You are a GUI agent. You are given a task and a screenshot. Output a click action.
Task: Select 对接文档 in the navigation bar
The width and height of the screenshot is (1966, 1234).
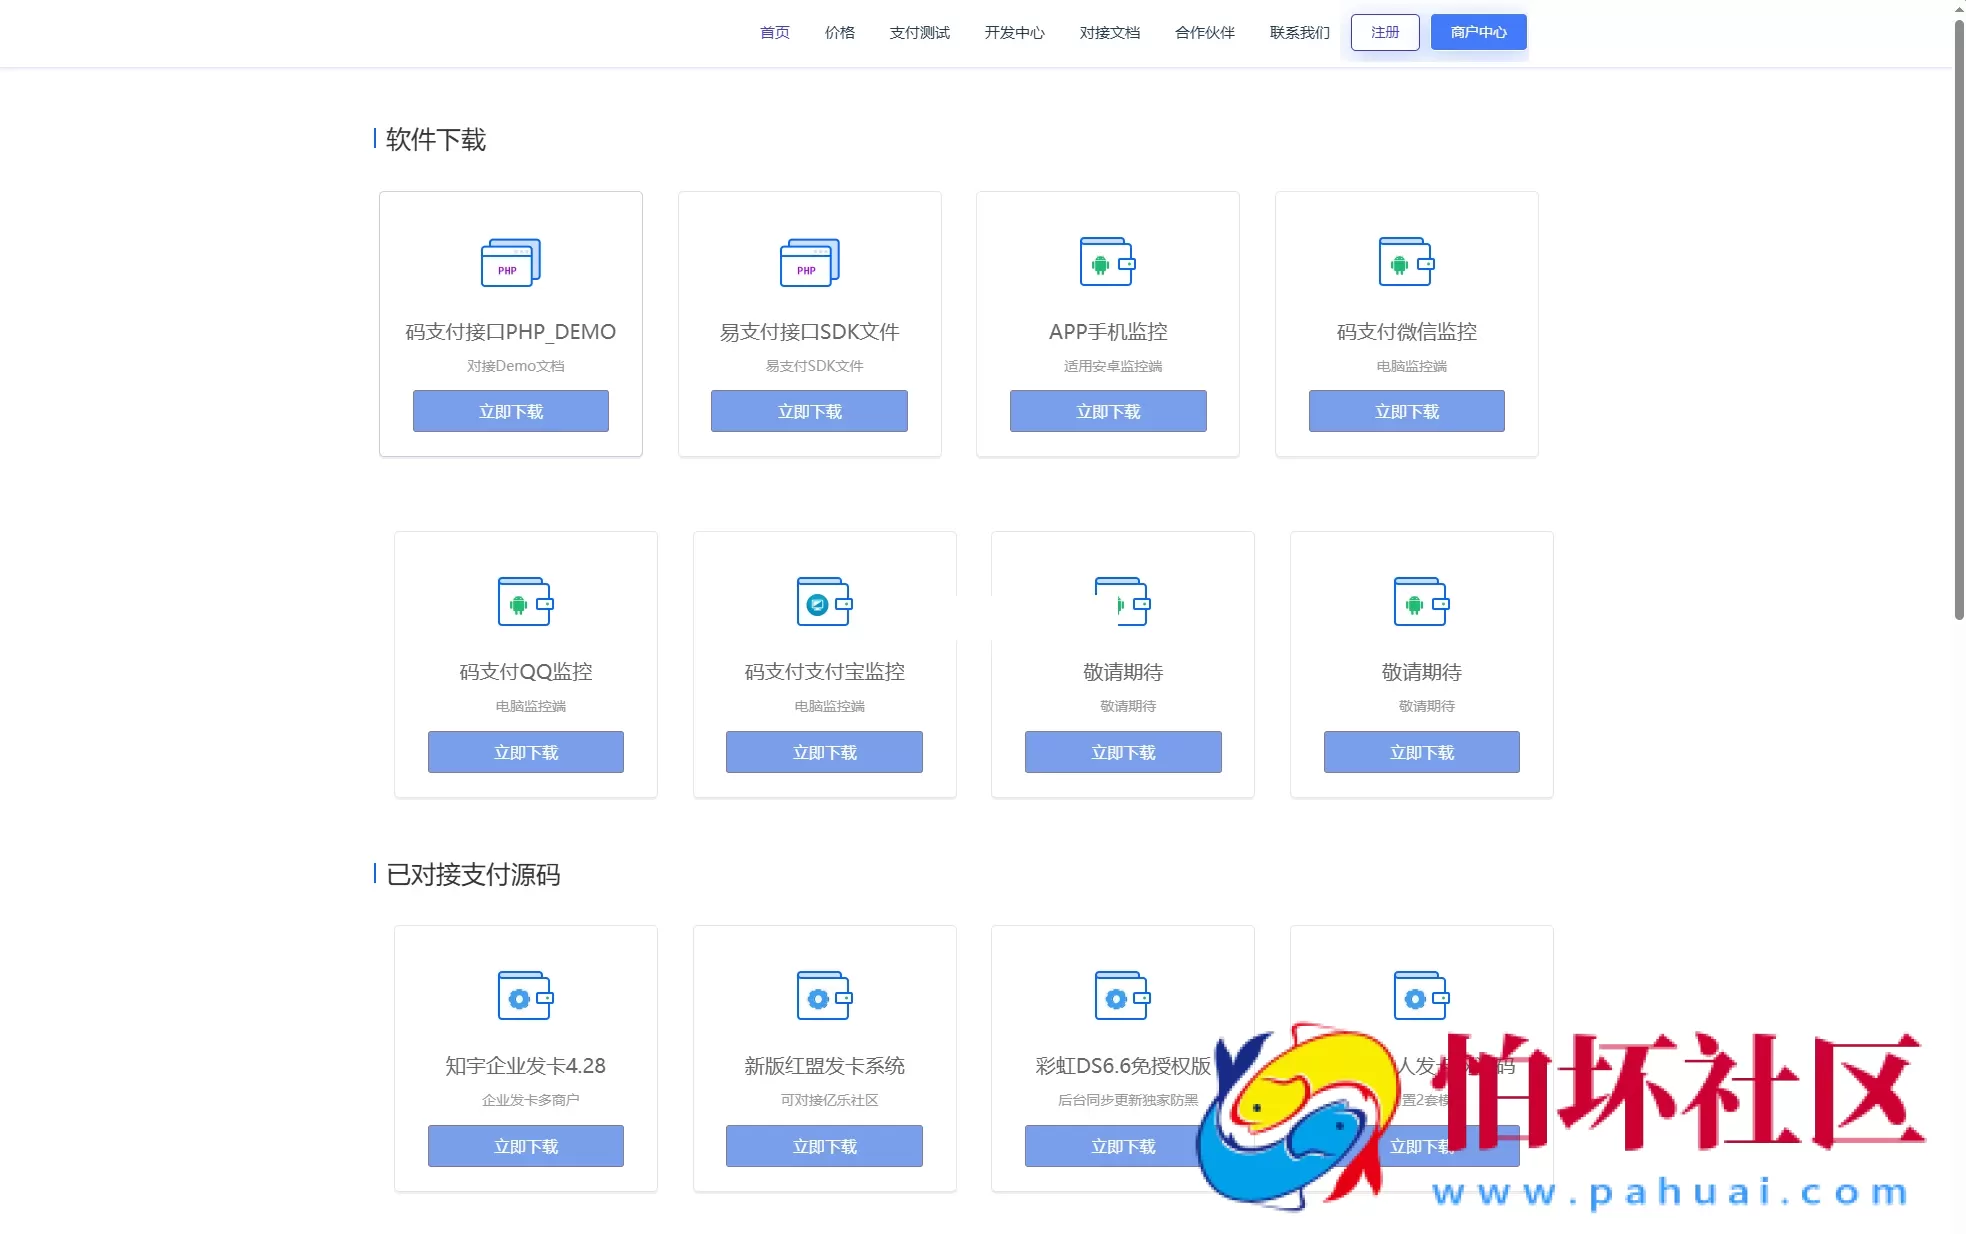(1109, 32)
